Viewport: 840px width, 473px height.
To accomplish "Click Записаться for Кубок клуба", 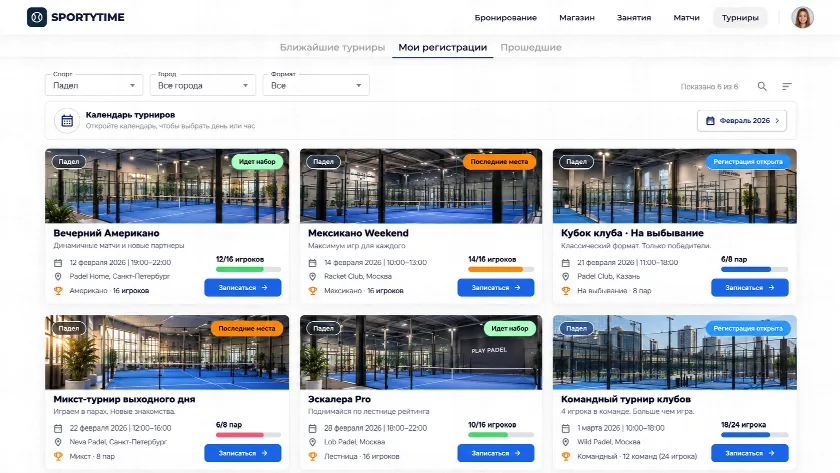I will pyautogui.click(x=749, y=288).
